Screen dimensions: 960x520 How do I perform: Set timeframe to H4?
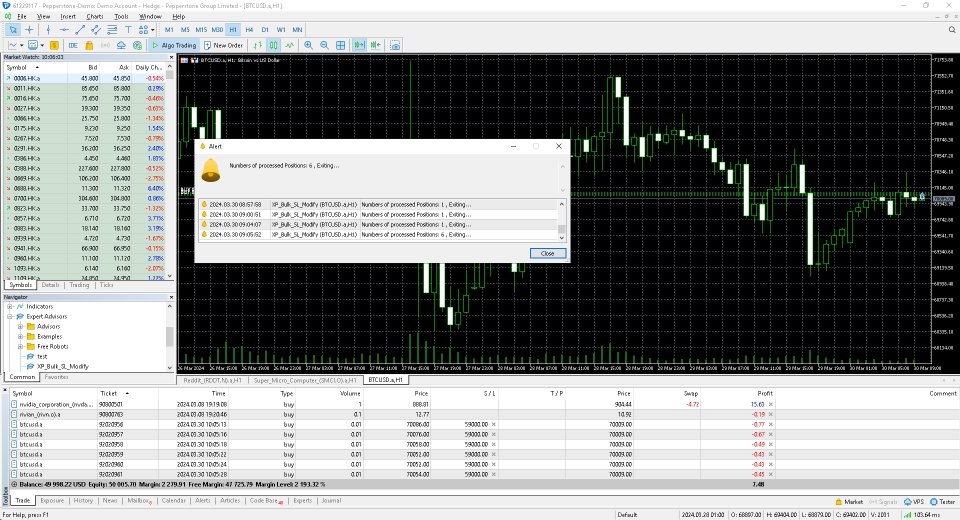[x=249, y=29]
